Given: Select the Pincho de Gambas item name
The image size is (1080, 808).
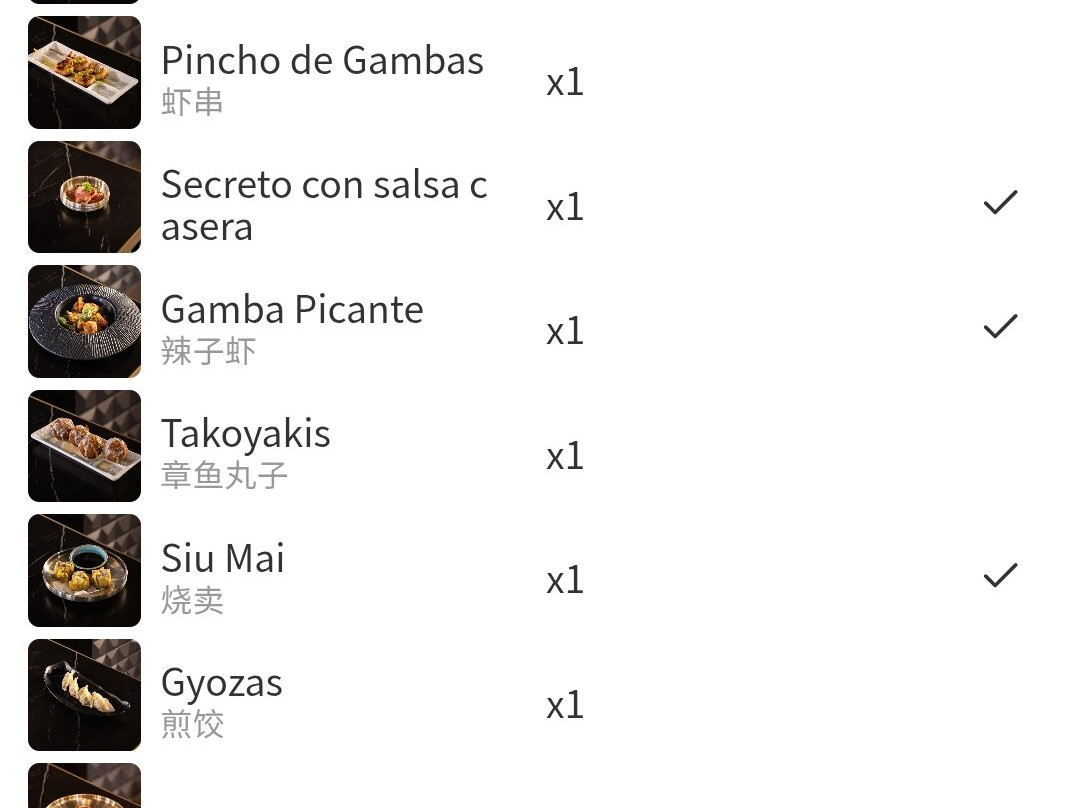Looking at the screenshot, I should (x=322, y=62).
